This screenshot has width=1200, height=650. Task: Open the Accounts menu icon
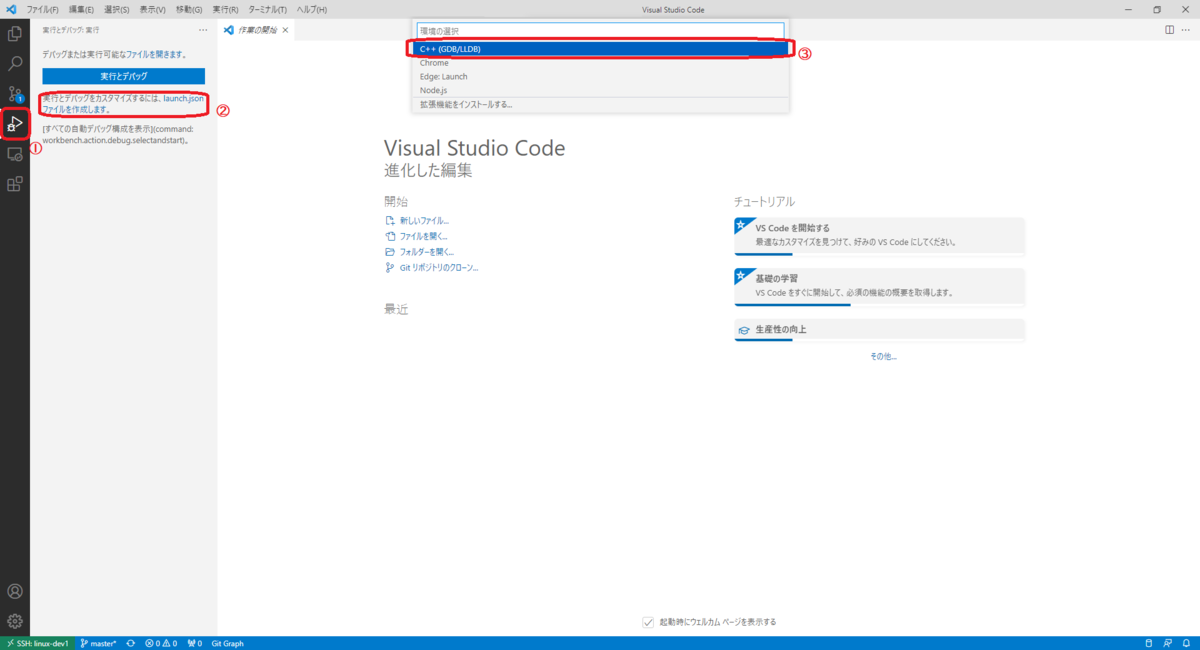pyautogui.click(x=15, y=592)
